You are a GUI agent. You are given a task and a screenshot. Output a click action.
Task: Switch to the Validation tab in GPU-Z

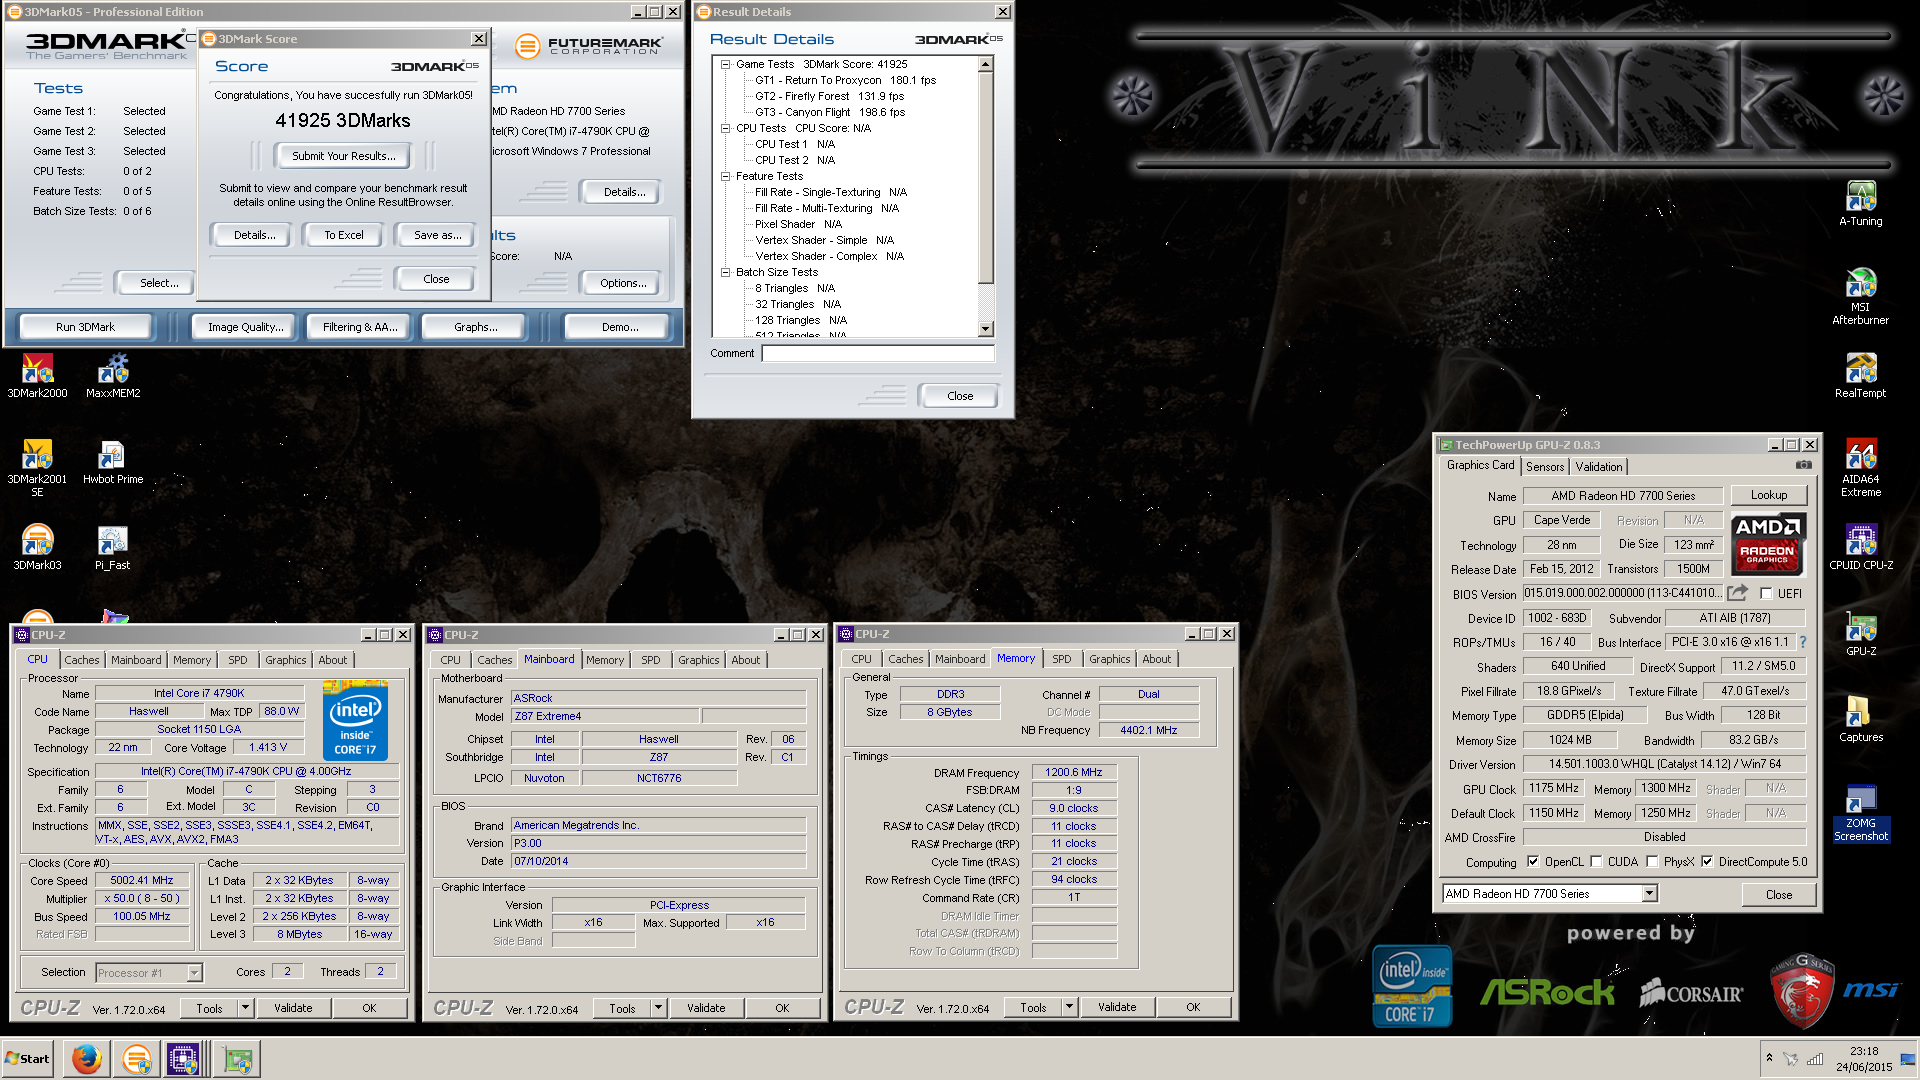click(1598, 467)
